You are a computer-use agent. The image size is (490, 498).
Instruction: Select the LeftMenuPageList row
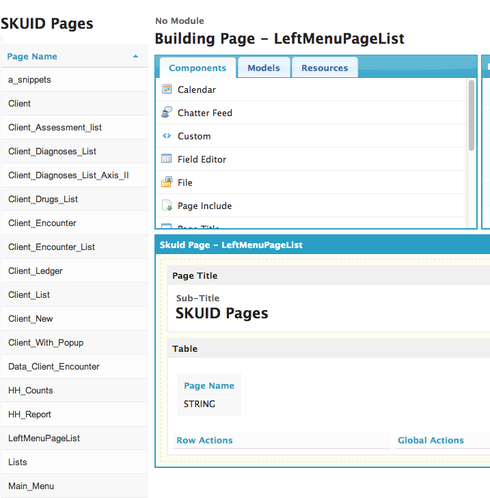(x=74, y=438)
